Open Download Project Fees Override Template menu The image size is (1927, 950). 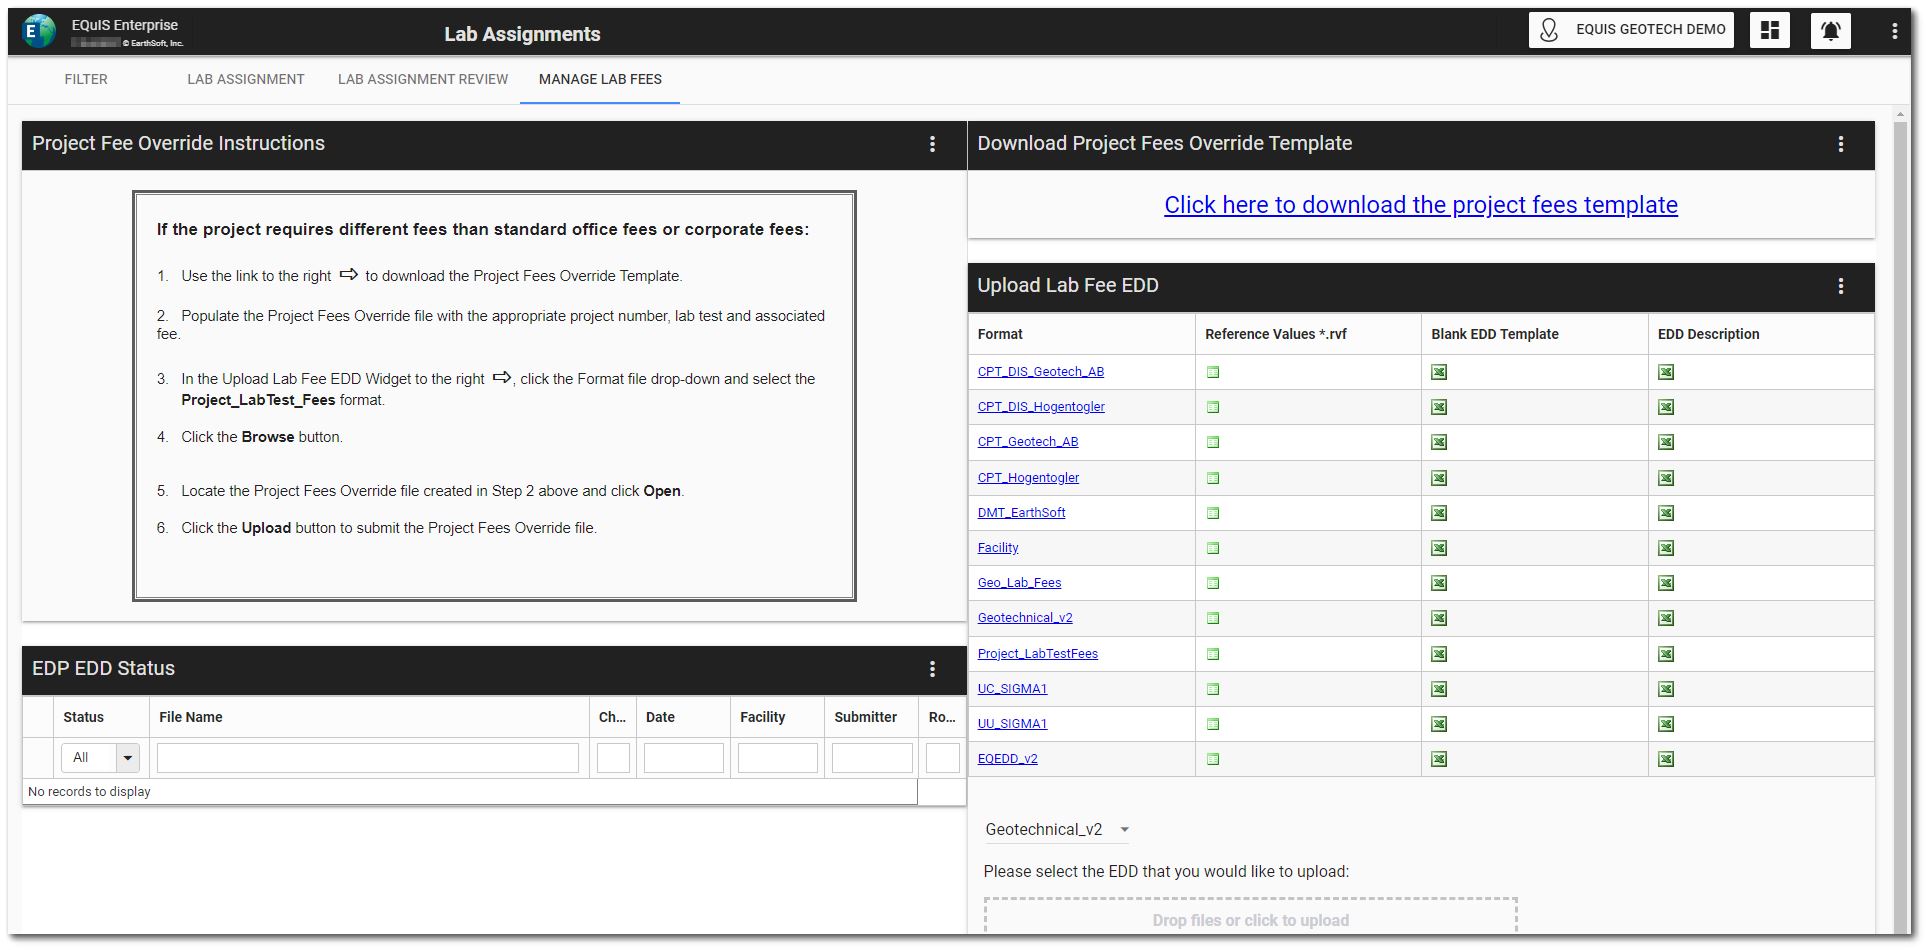1840,144
